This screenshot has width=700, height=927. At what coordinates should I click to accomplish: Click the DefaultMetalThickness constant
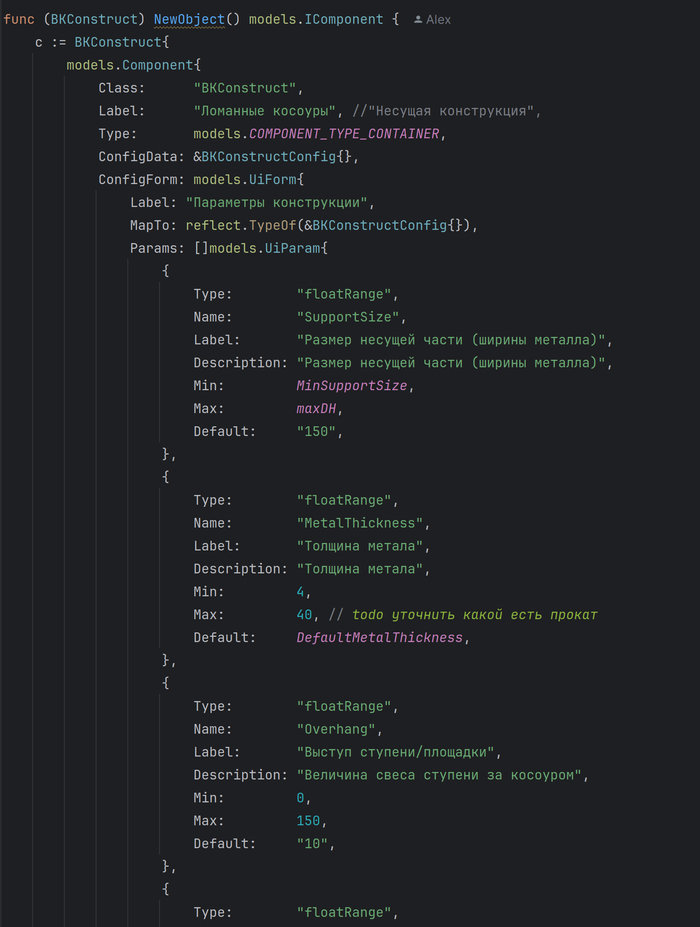(380, 637)
